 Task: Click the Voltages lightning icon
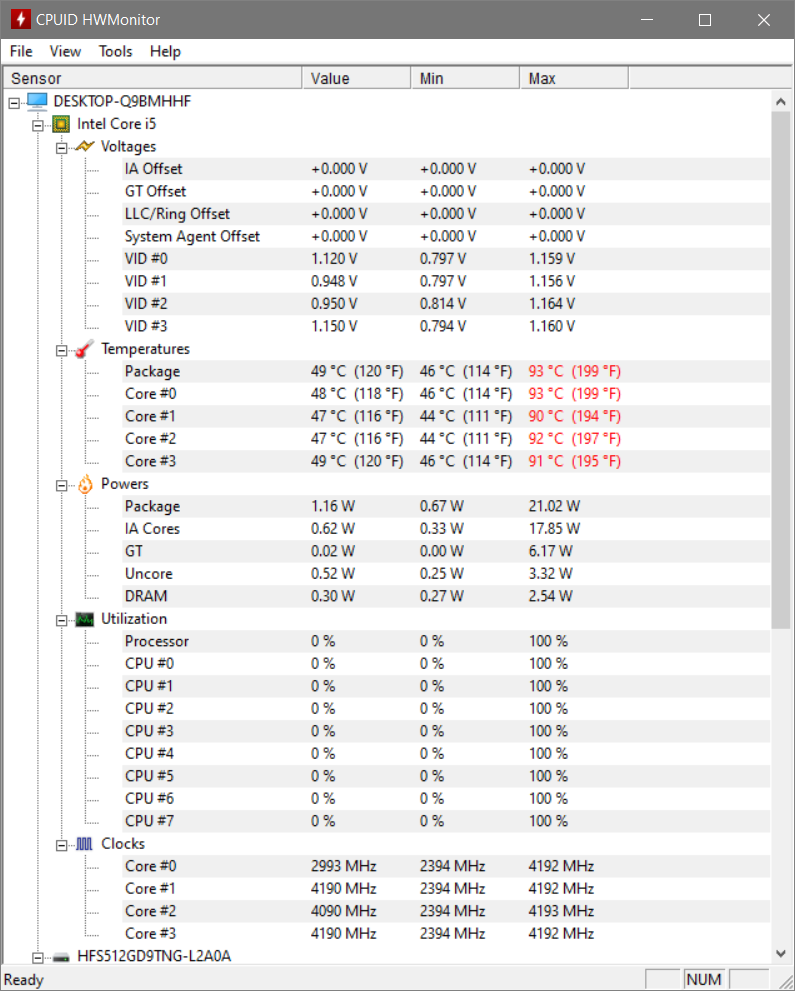pos(85,146)
